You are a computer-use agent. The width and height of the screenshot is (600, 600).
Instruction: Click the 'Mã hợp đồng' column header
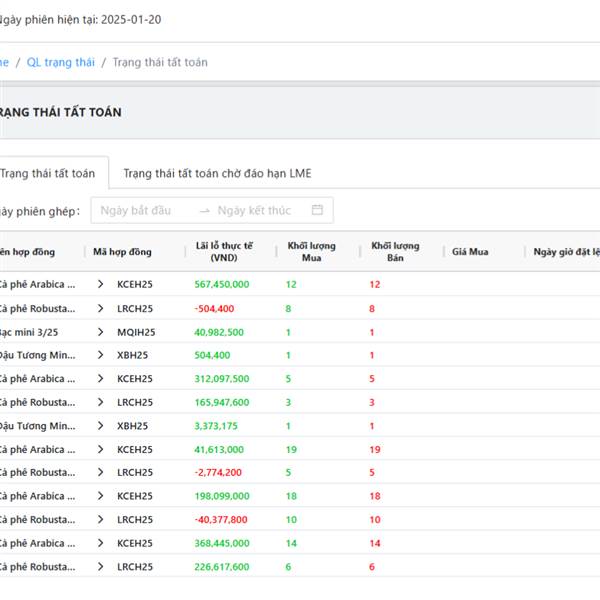[122, 251]
